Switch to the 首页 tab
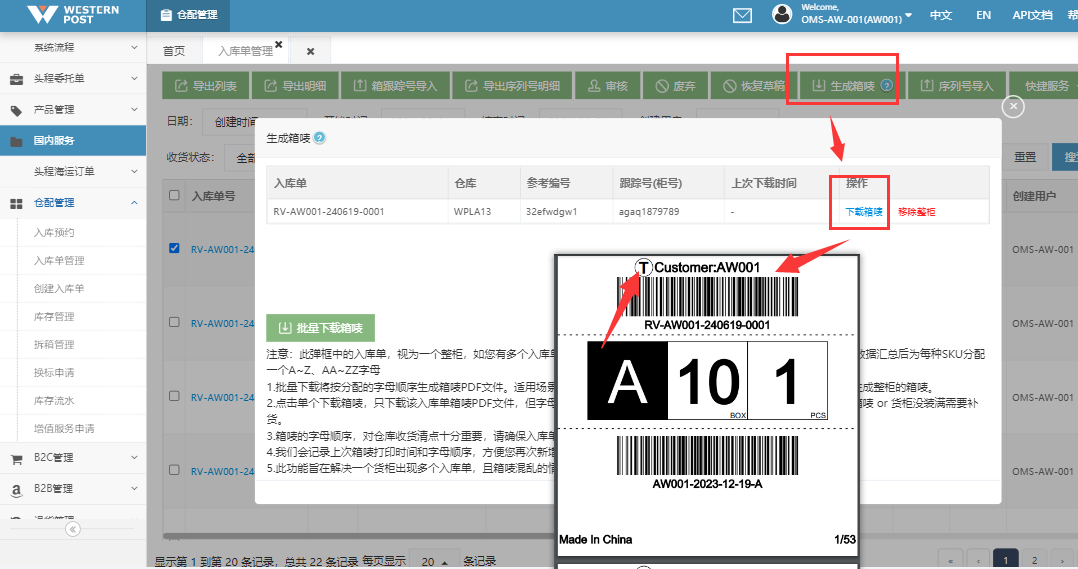The width and height of the screenshot is (1078, 569). pyautogui.click(x=174, y=51)
